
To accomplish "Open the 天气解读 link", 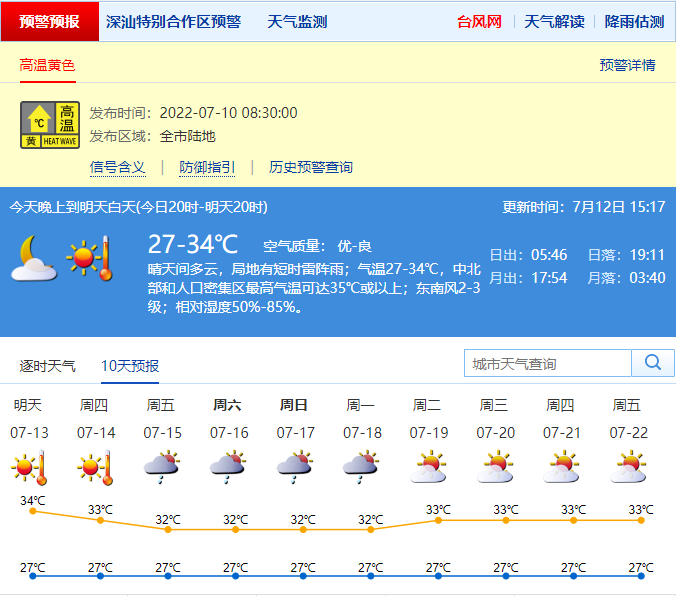I will 554,22.
